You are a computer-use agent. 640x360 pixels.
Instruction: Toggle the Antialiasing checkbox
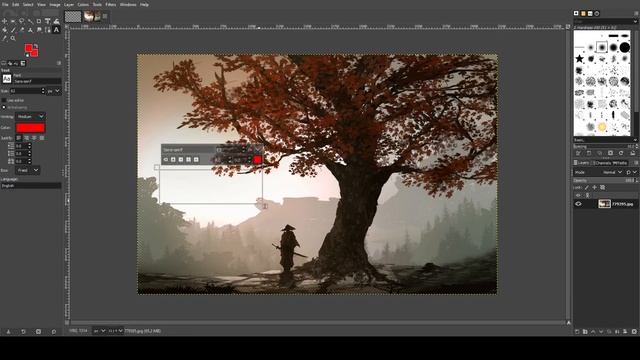(4, 107)
